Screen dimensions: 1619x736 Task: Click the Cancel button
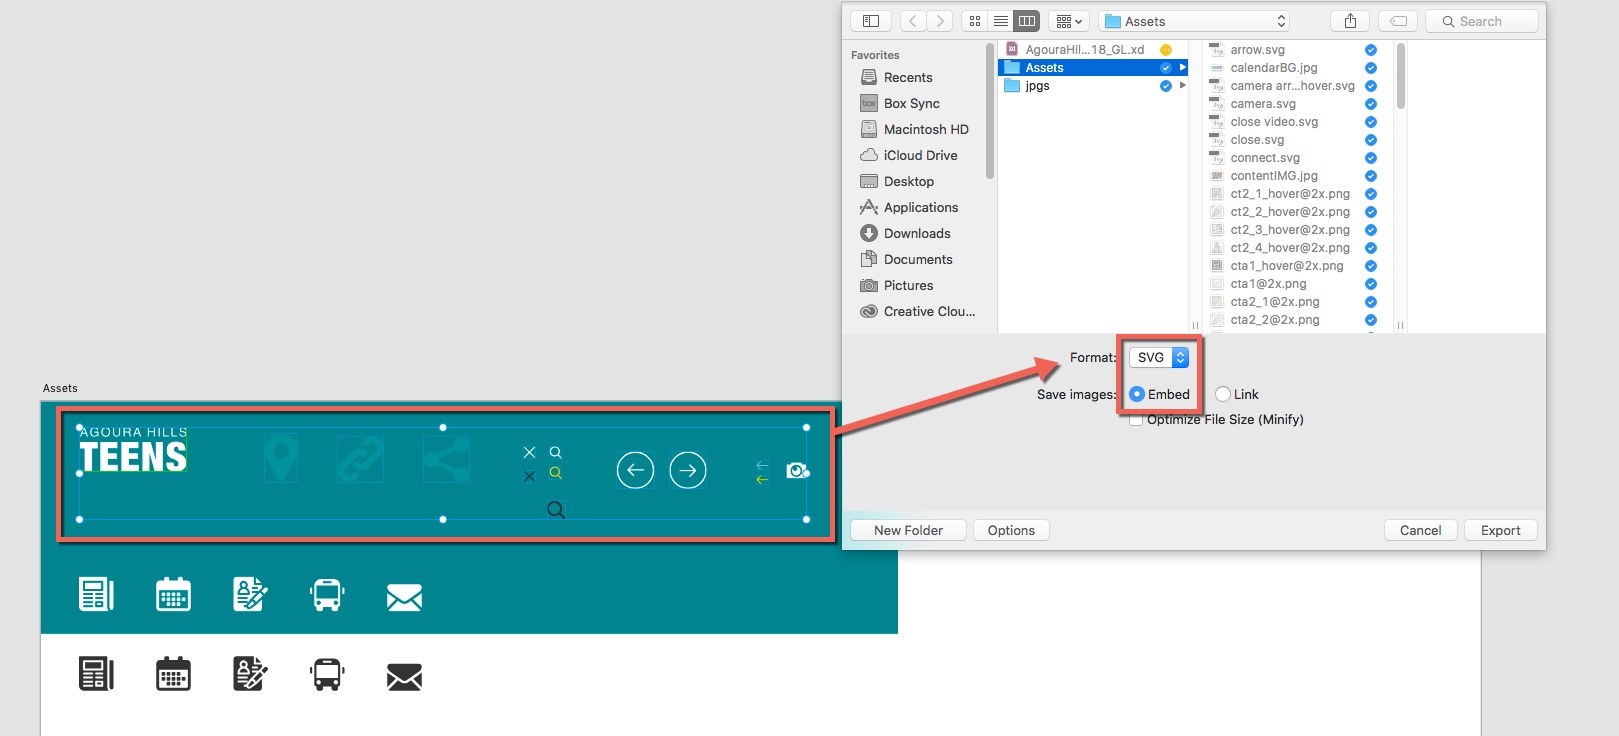point(1420,530)
